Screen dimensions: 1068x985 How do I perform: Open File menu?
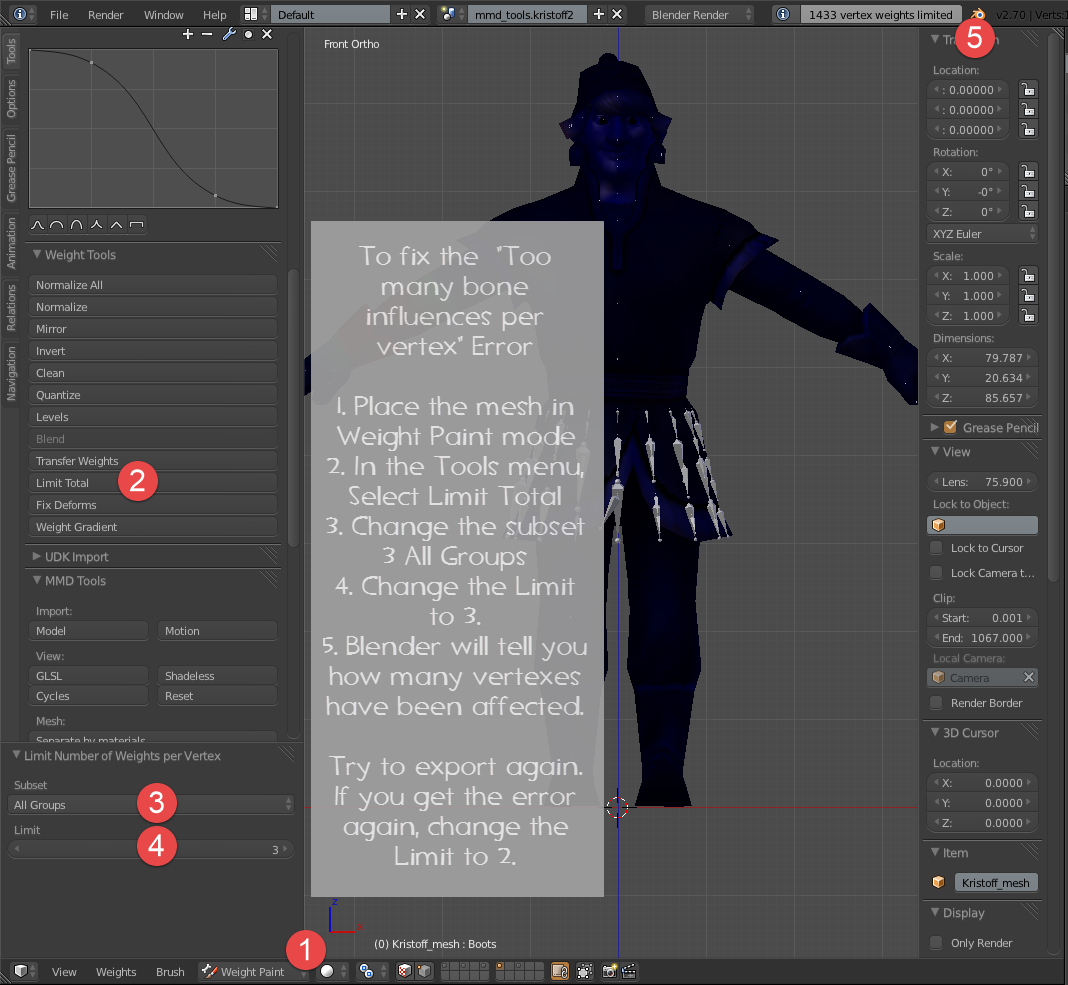coord(59,14)
